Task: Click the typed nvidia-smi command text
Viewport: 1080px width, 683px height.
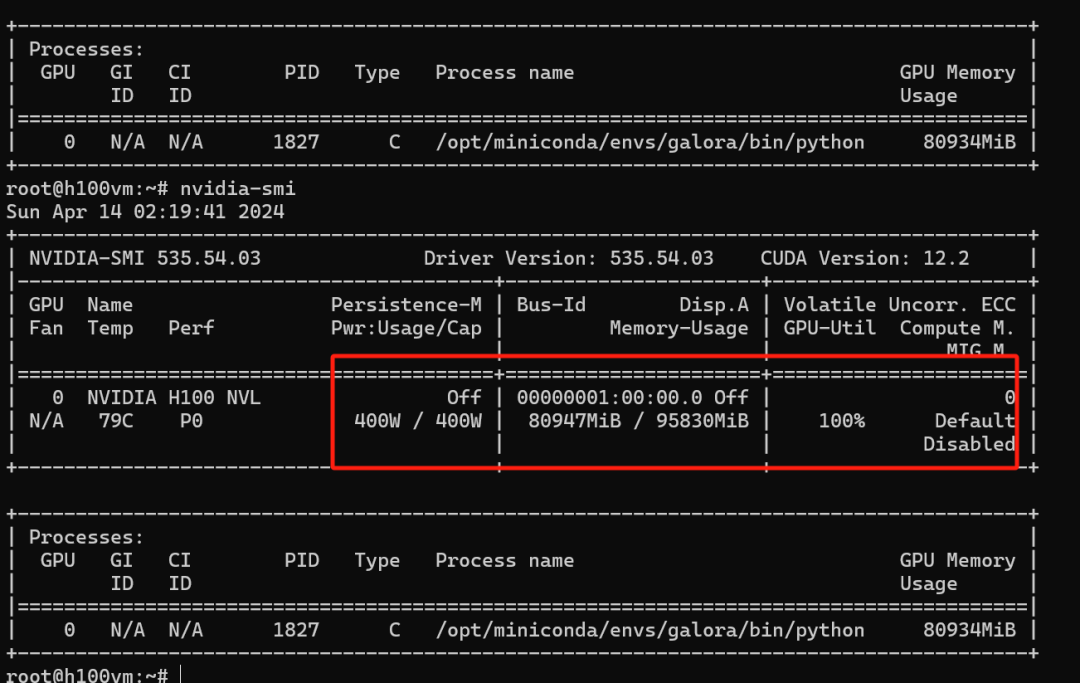Action: (x=237, y=188)
